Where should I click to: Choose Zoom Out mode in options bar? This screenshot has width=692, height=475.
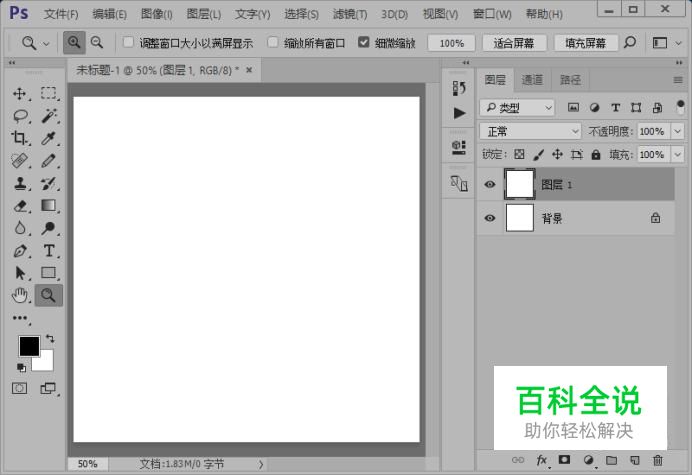point(97,43)
